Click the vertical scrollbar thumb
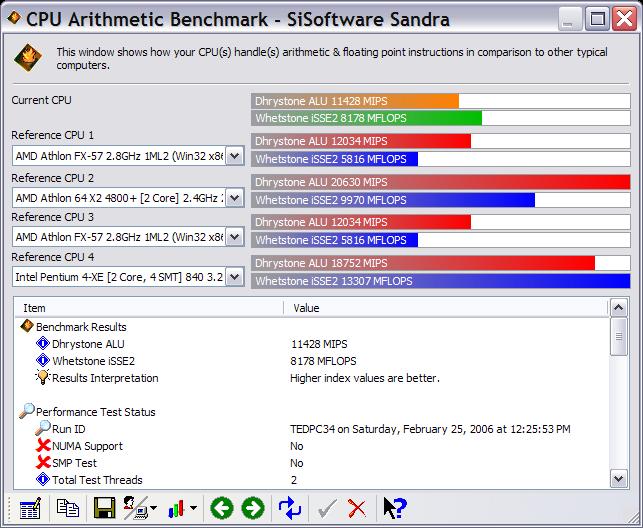The image size is (643, 528). point(619,337)
